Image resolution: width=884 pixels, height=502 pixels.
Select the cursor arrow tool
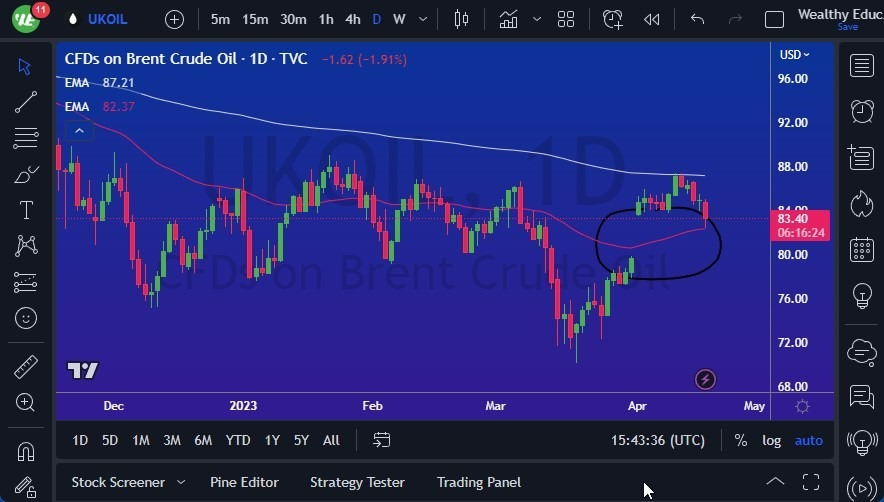(25, 67)
